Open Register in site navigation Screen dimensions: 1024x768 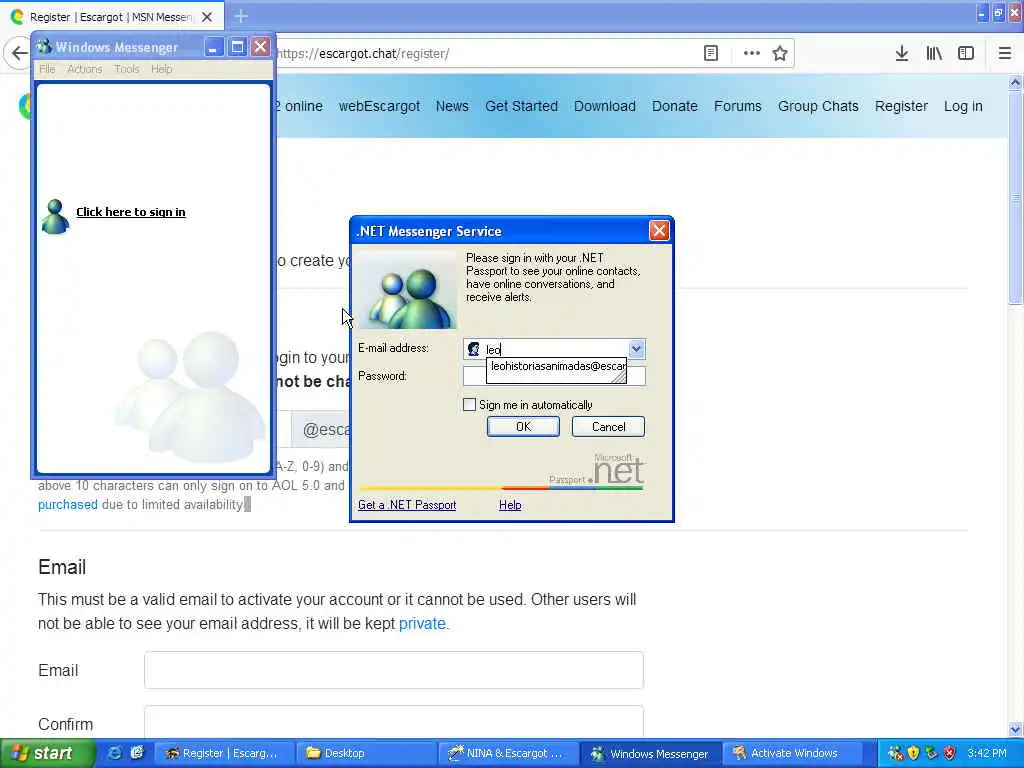(901, 106)
